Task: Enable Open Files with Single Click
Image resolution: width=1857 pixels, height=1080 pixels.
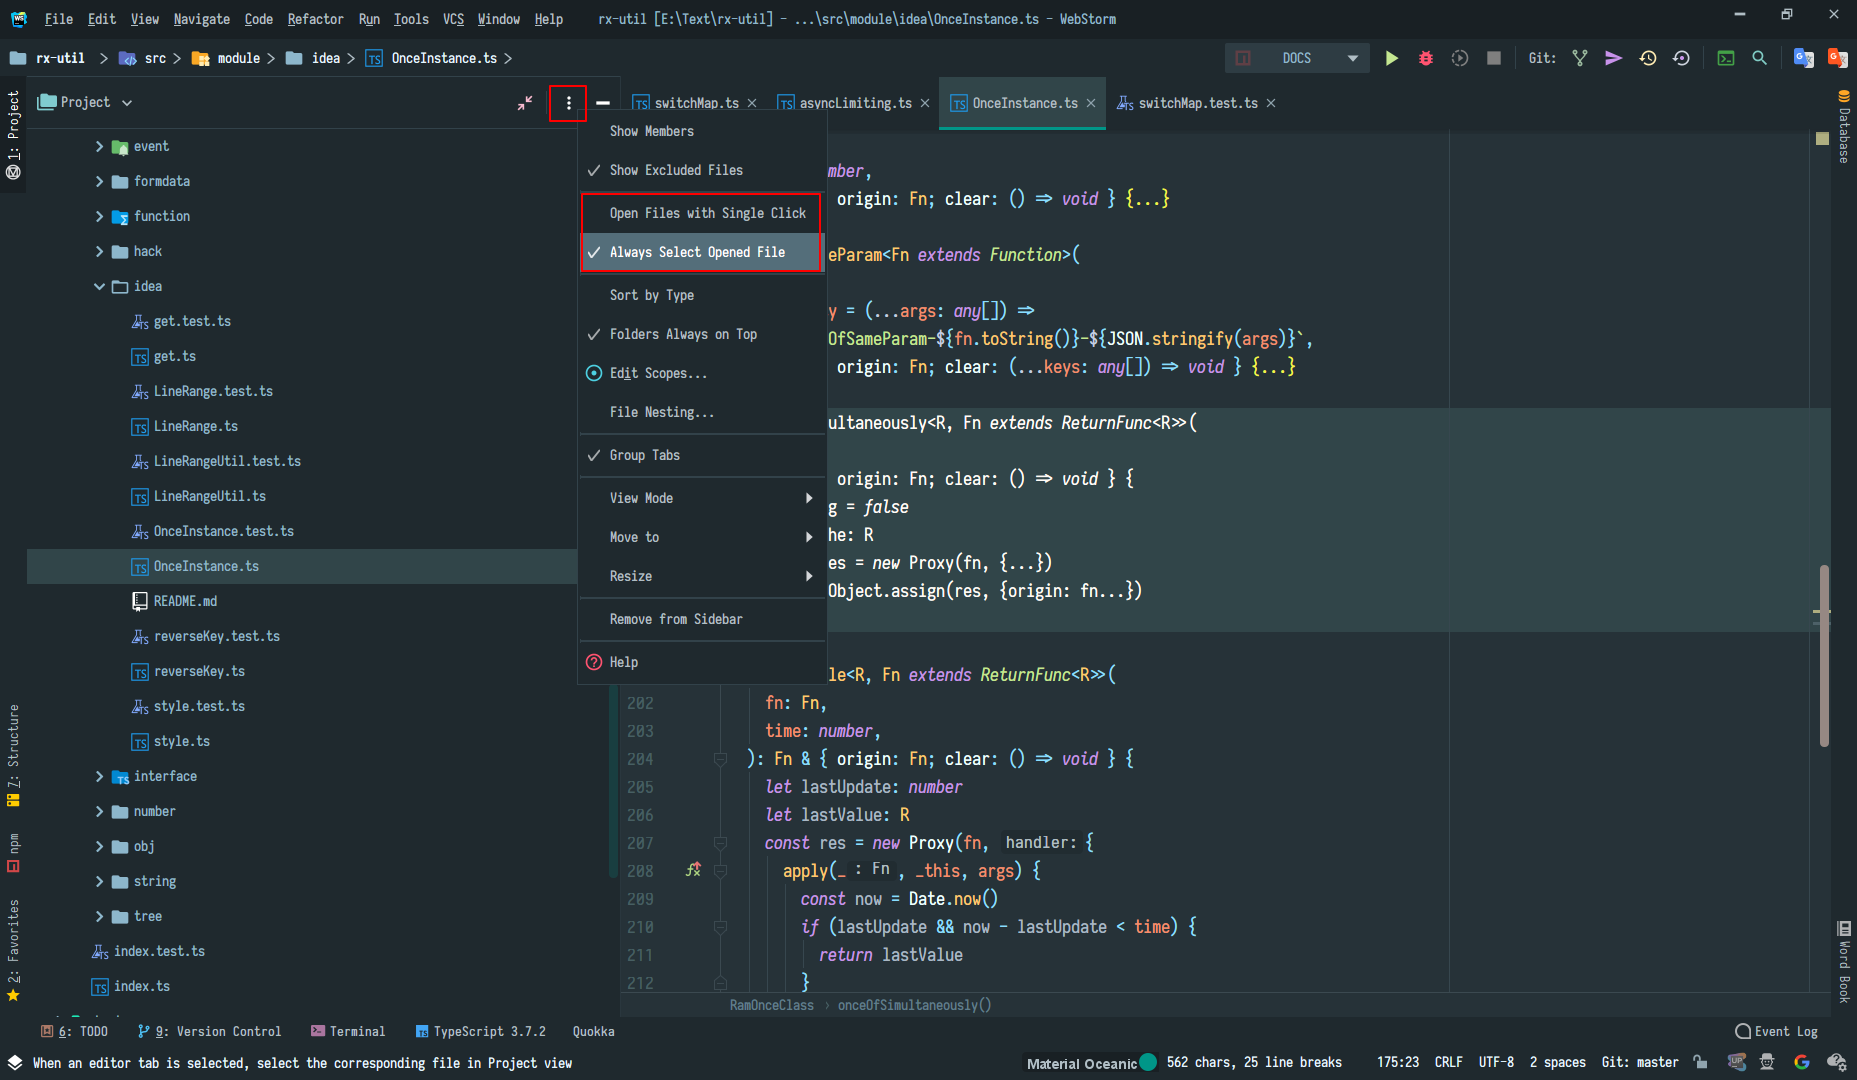Action: (702, 213)
